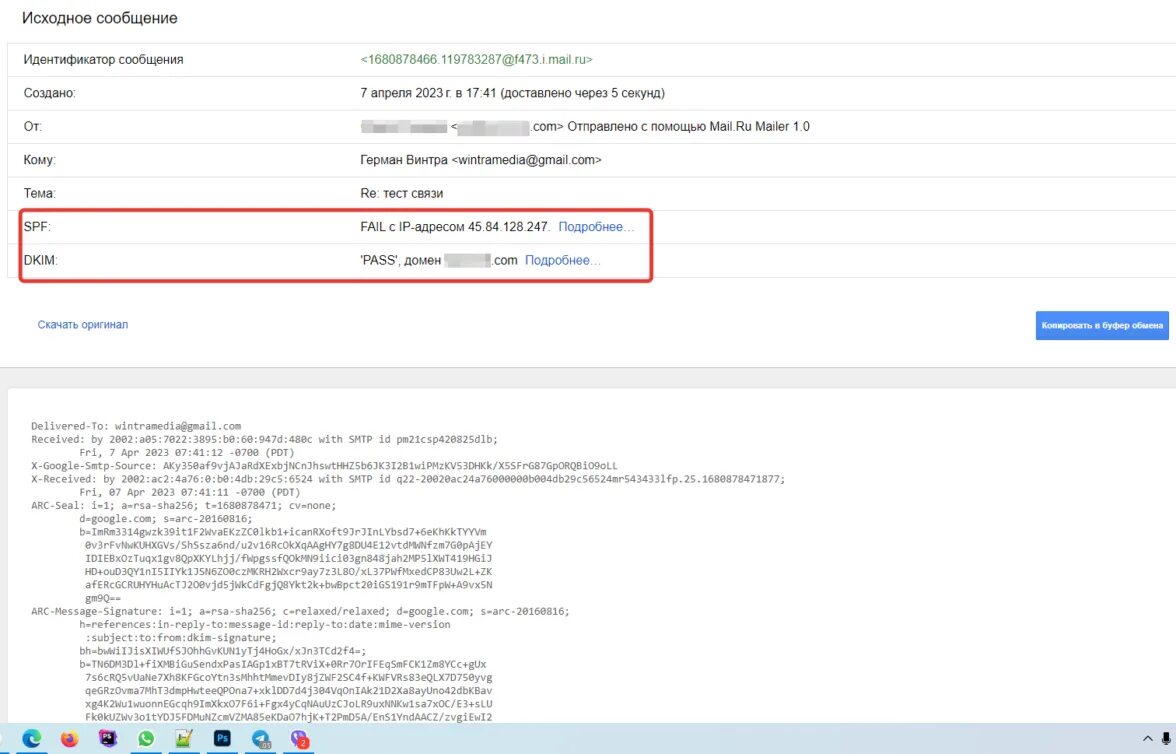The height and width of the screenshot is (754, 1176).
Task: Click the 'Кому:' row label
Action: pos(40,160)
